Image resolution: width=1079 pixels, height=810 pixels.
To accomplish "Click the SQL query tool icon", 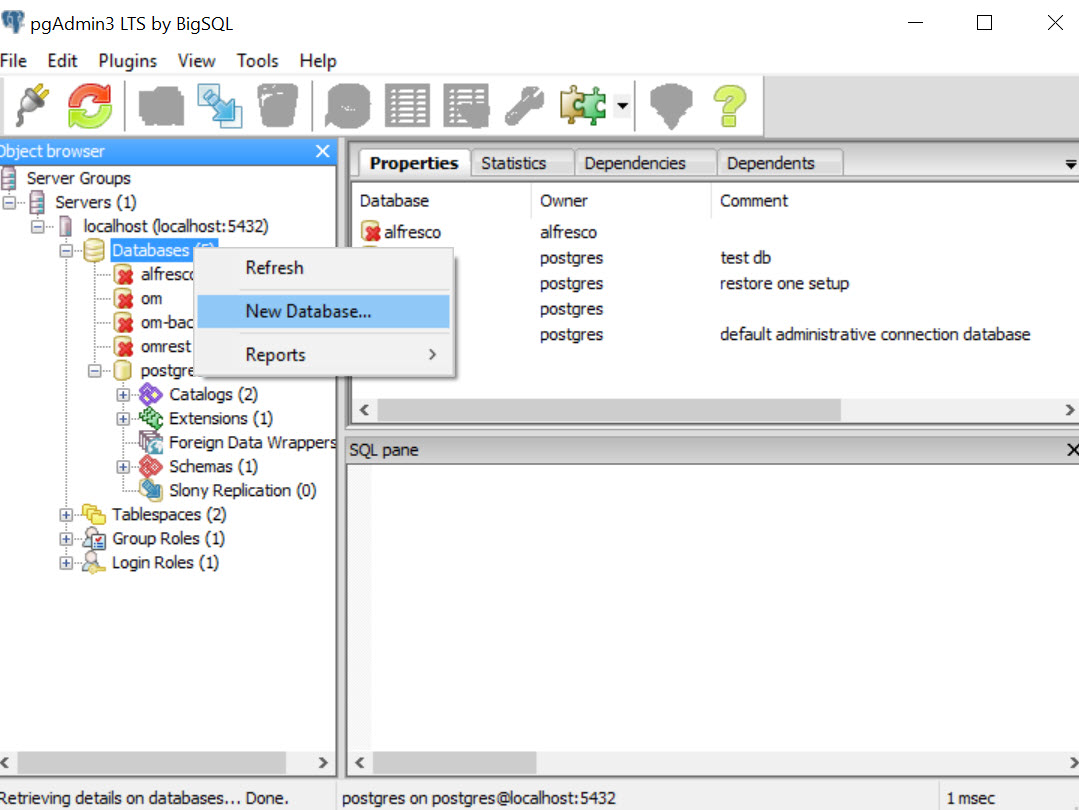I will tap(347, 104).
